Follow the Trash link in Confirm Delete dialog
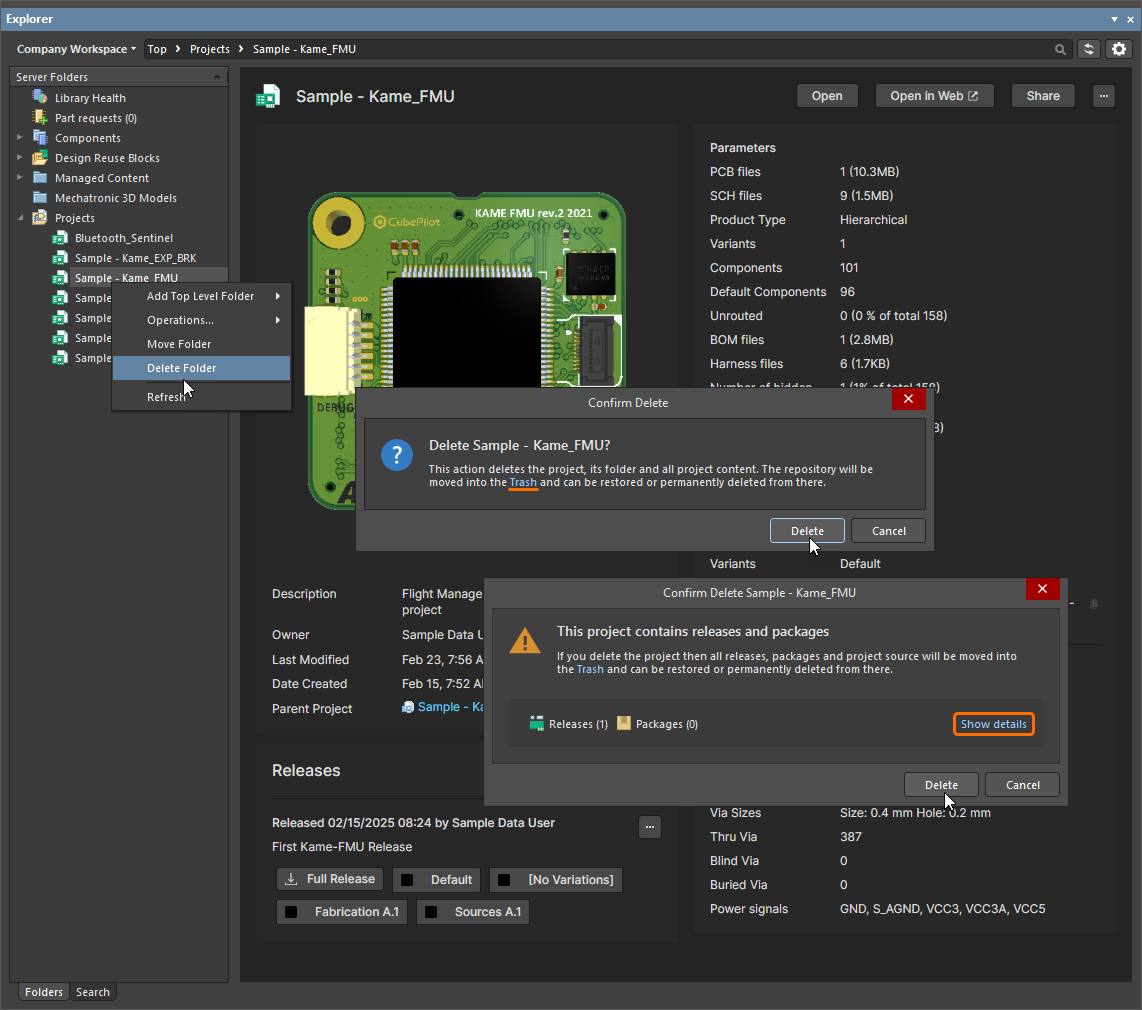The image size is (1142, 1010). pos(523,482)
